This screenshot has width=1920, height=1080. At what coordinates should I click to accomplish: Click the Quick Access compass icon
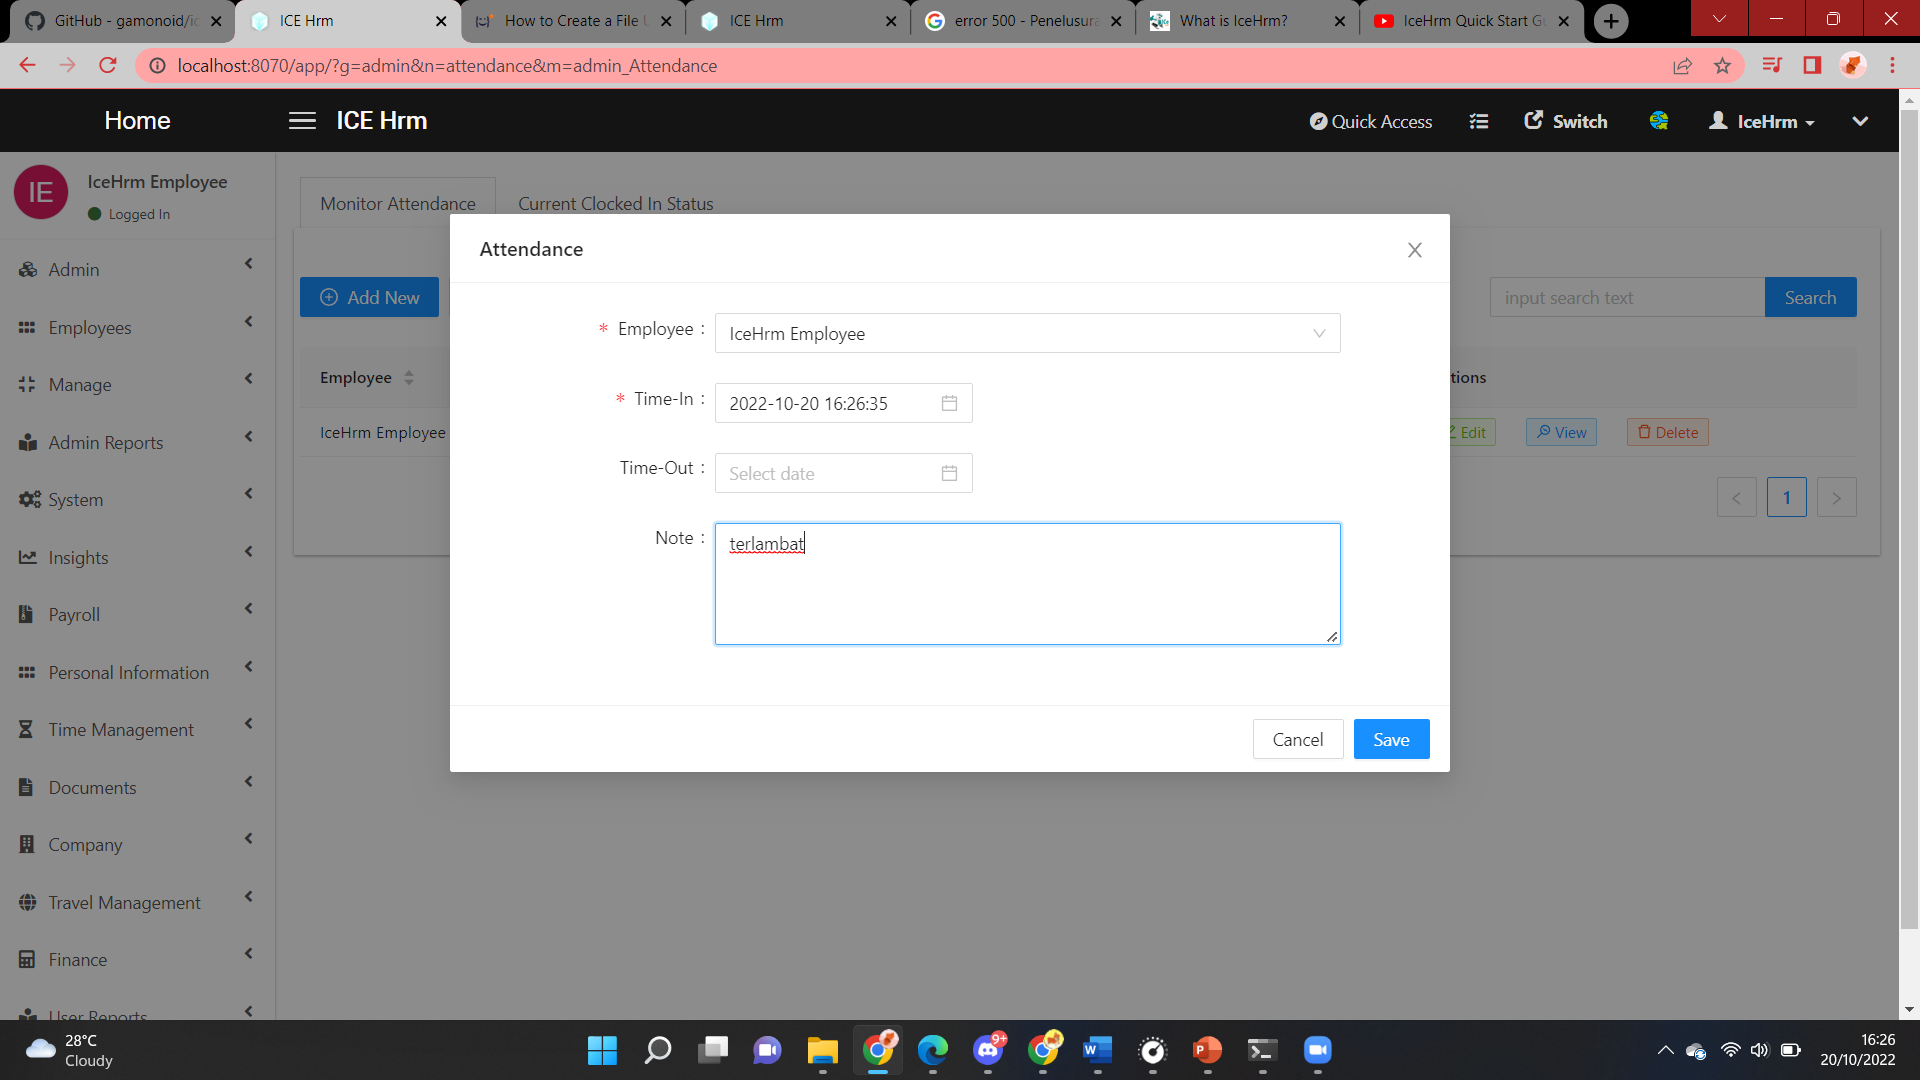1319,121
